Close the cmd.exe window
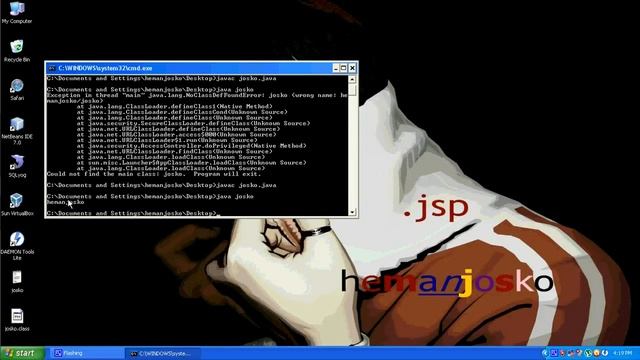 tap(352, 68)
